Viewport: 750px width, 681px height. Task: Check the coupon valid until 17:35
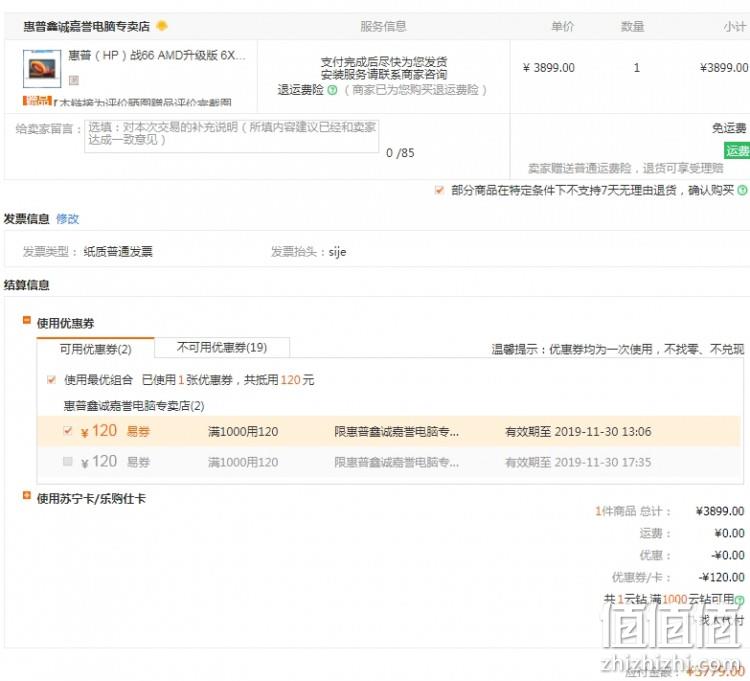coord(68,461)
